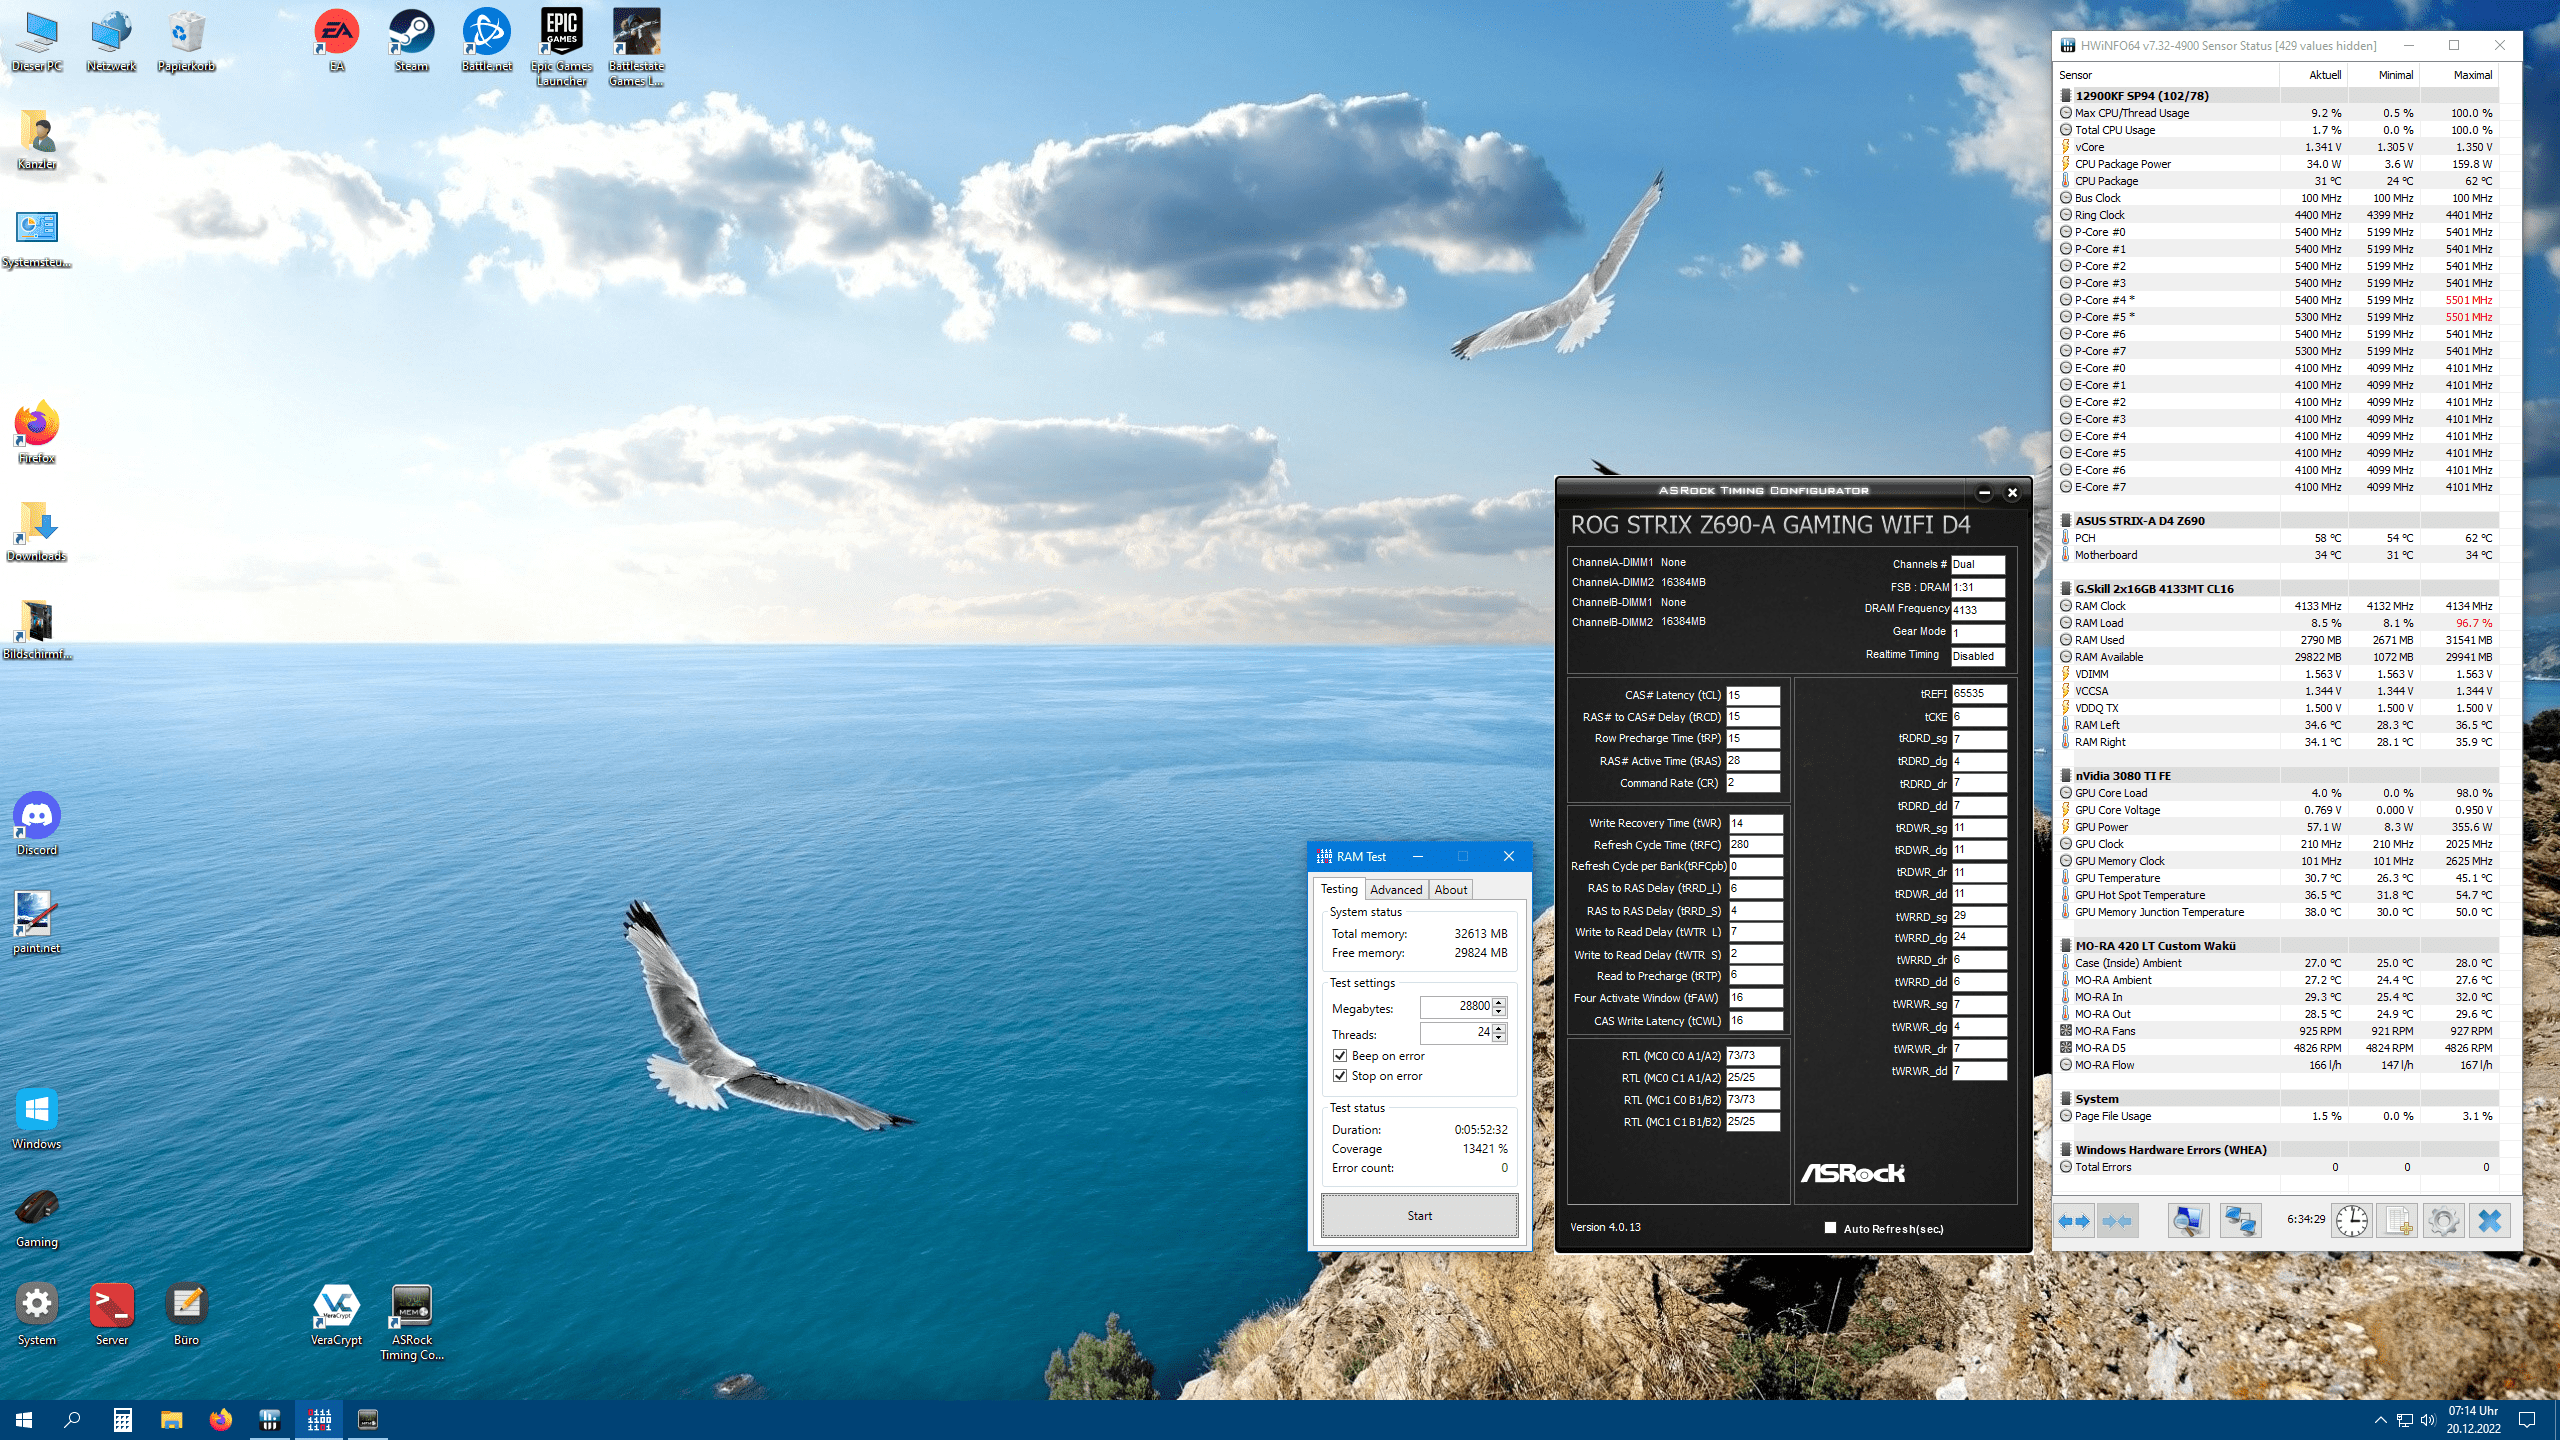This screenshot has height=1440, width=2560.
Task: Toggle the Beep on error checkbox
Action: point(1340,1056)
